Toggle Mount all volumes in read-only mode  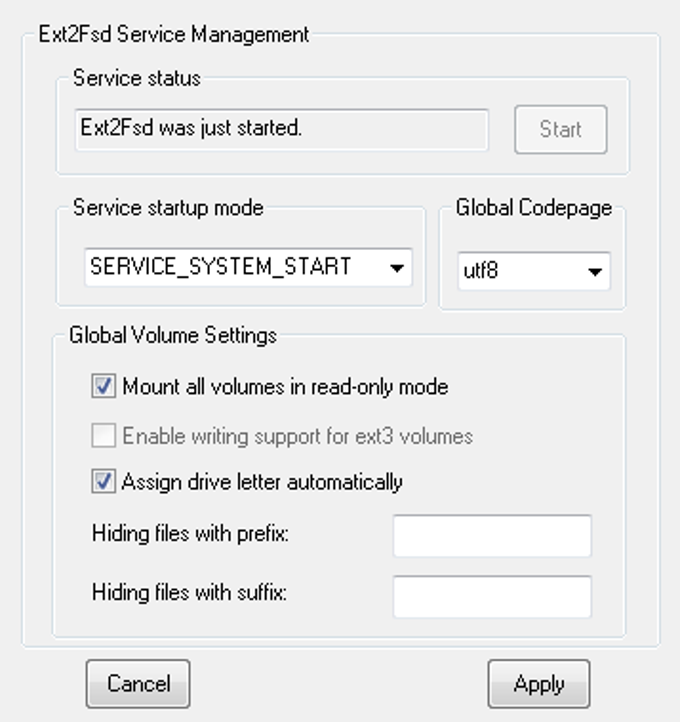[104, 387]
